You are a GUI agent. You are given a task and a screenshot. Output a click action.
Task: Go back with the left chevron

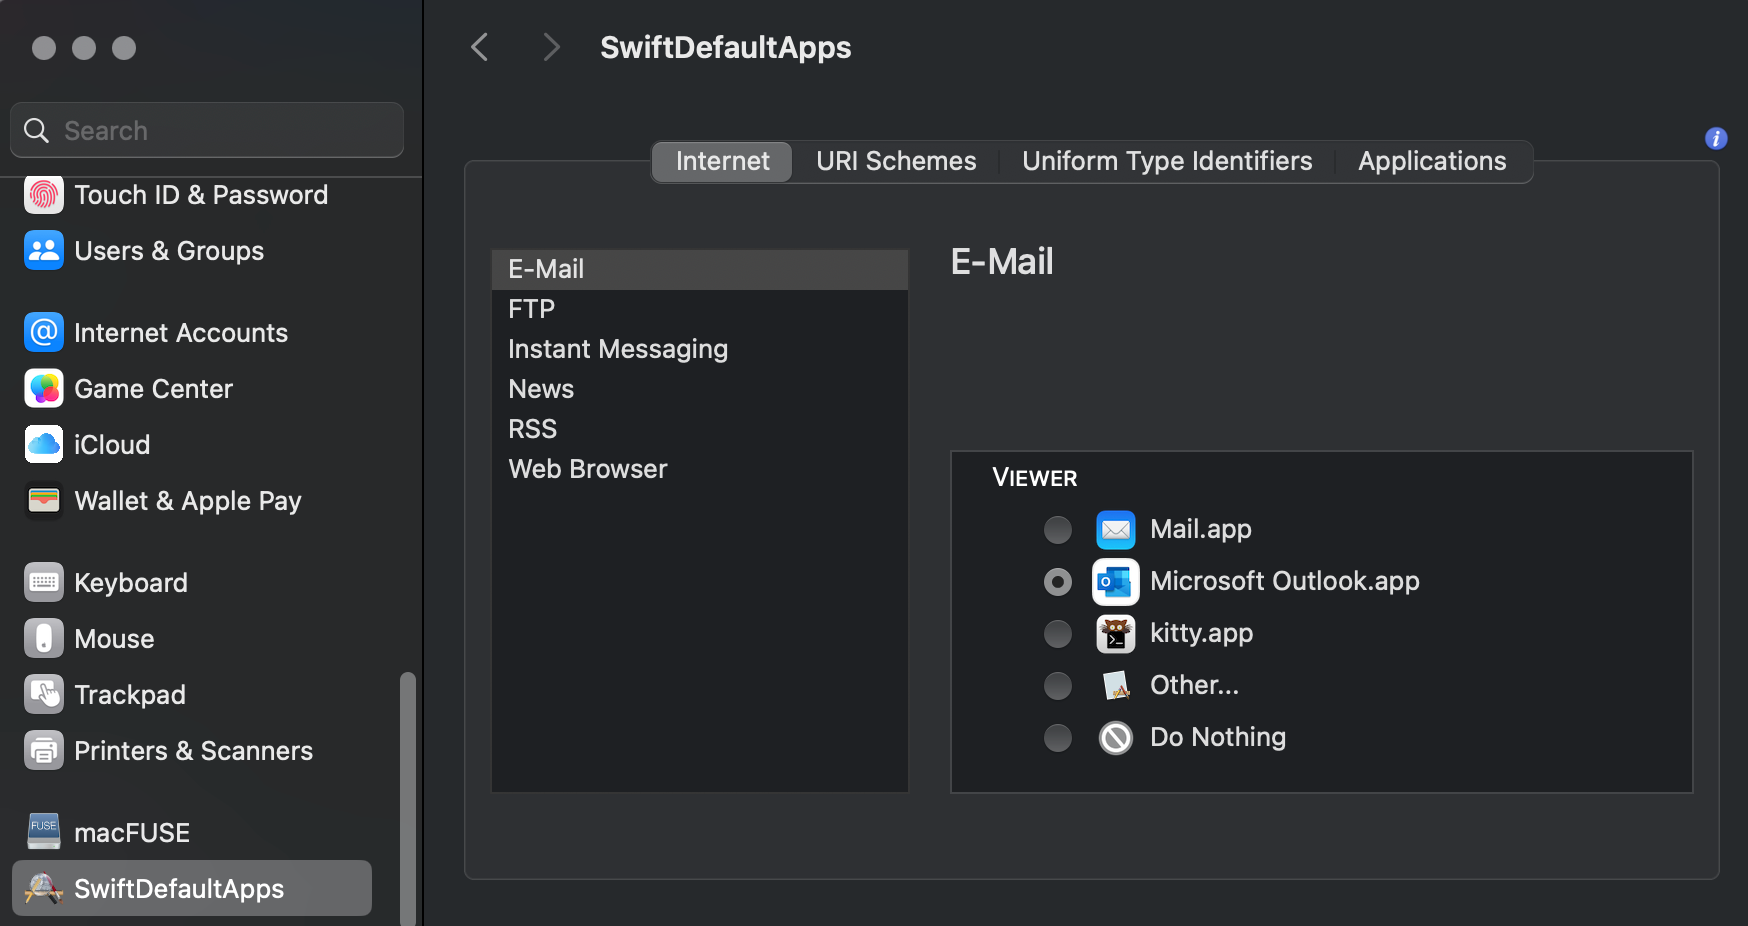481,47
